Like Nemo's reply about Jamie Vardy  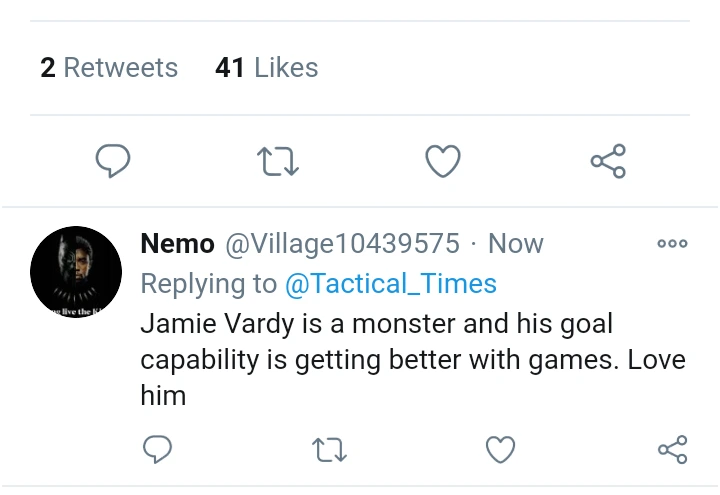[500, 450]
